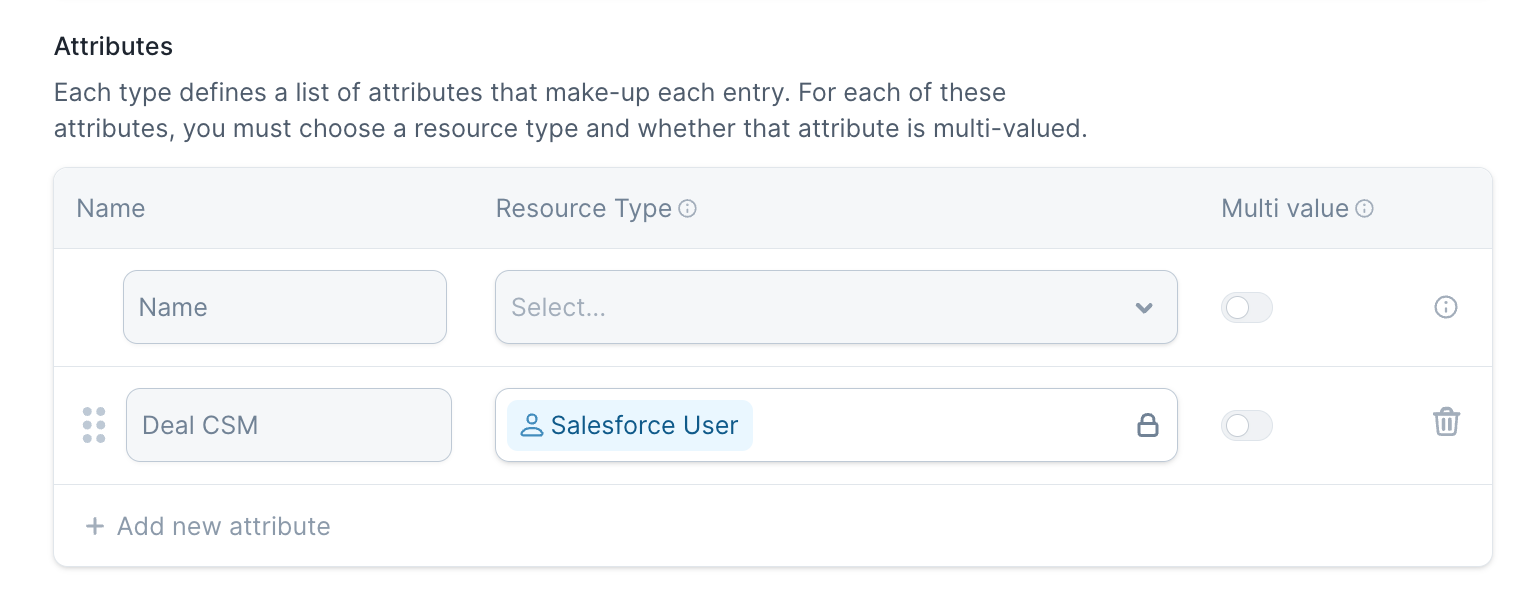Click the Salesforce User chip
This screenshot has width=1532, height=594.
pyautogui.click(x=643, y=425)
